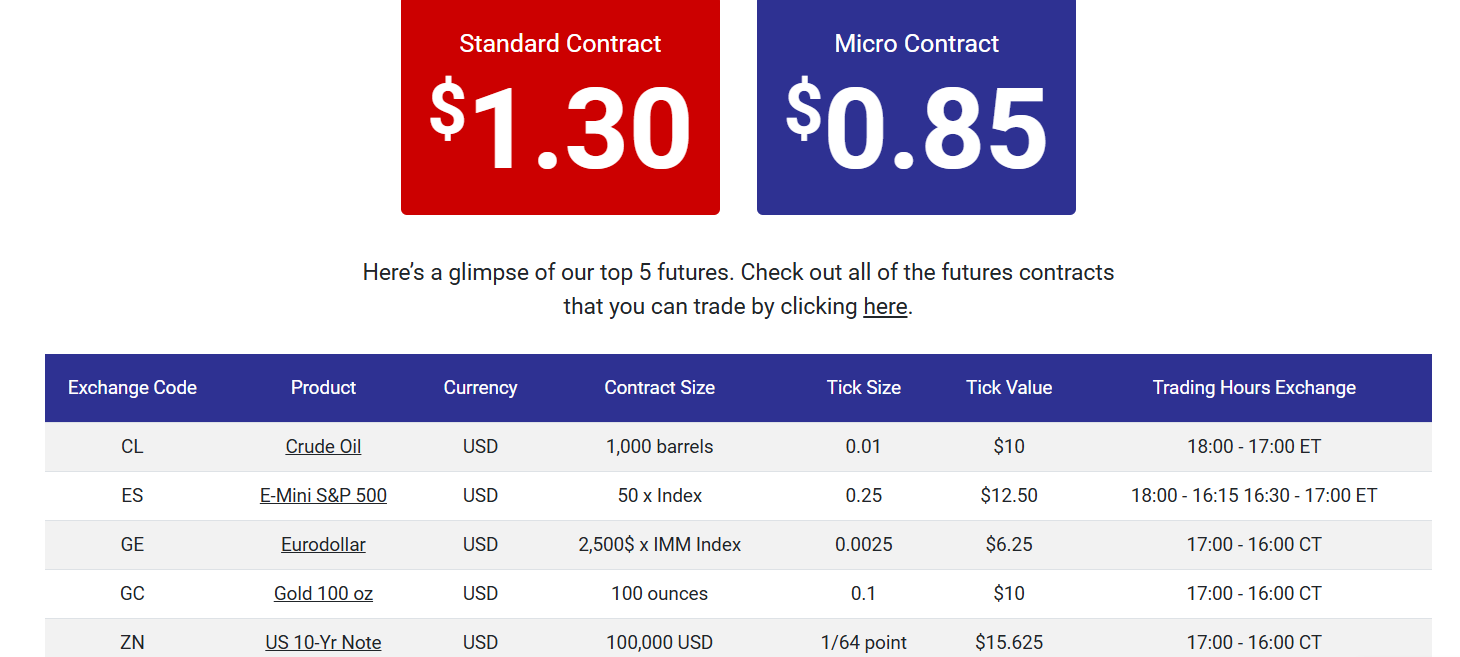Open the 'here' futures contracts link

(885, 306)
